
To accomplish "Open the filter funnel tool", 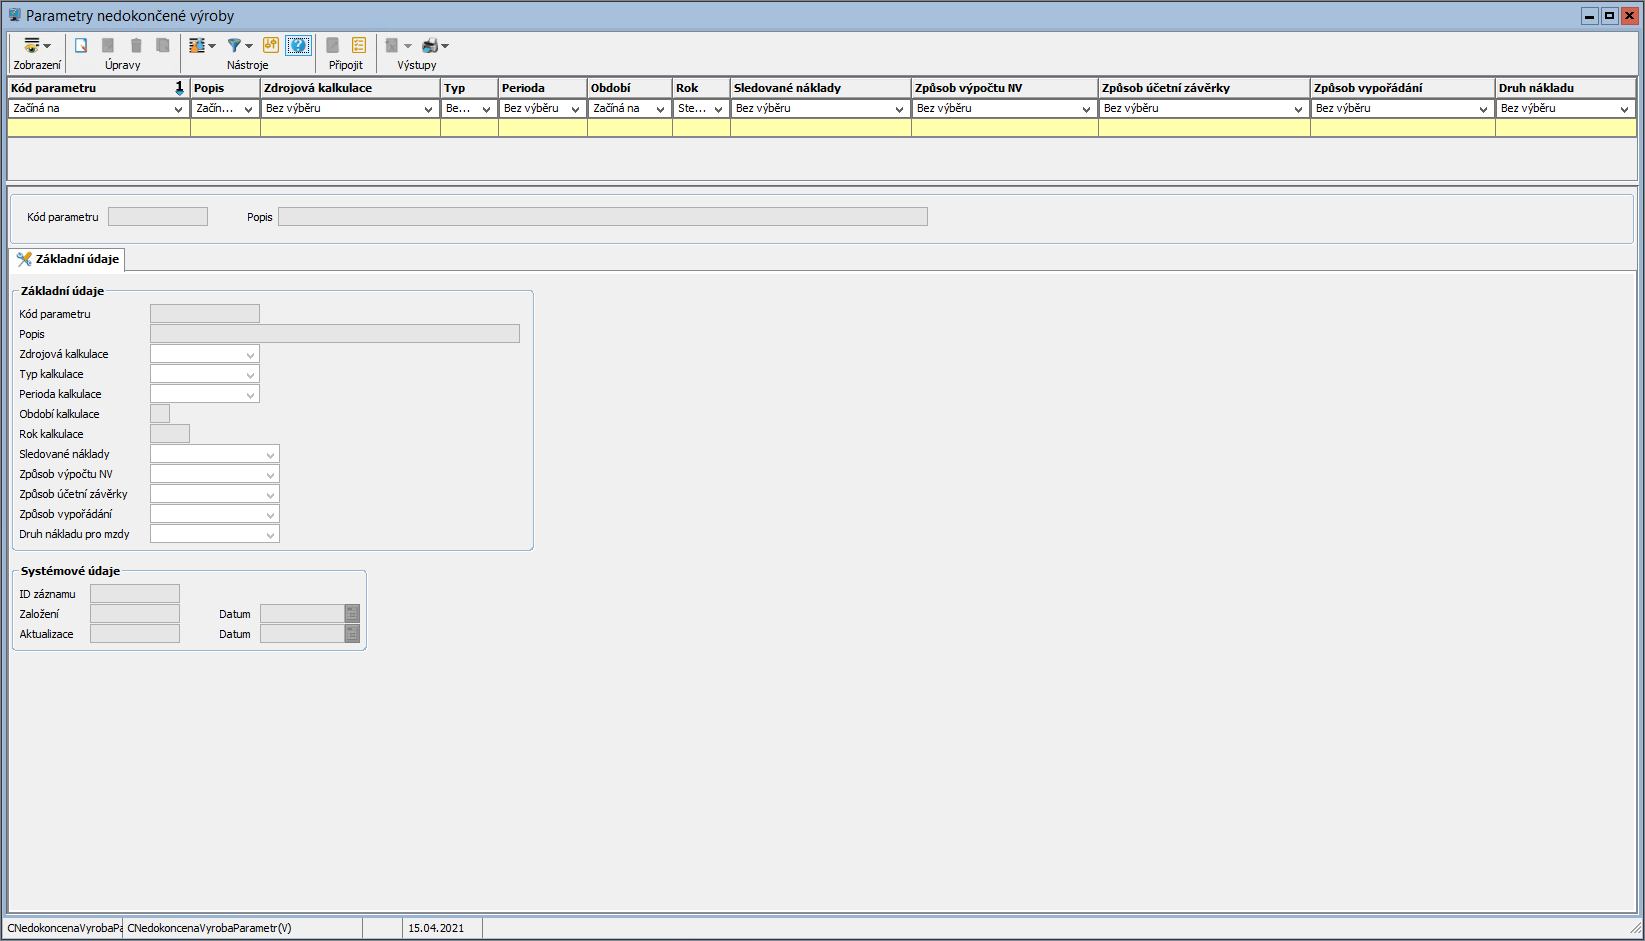I will click(x=239, y=46).
